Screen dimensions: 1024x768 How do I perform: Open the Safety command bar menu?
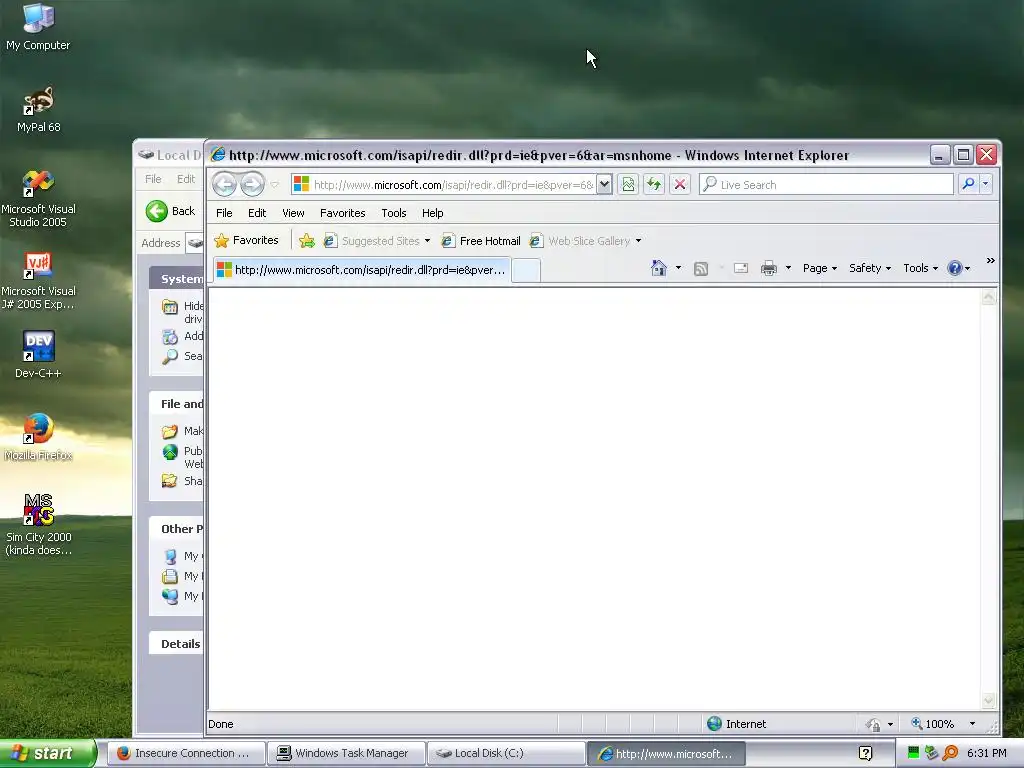pyautogui.click(x=869, y=268)
